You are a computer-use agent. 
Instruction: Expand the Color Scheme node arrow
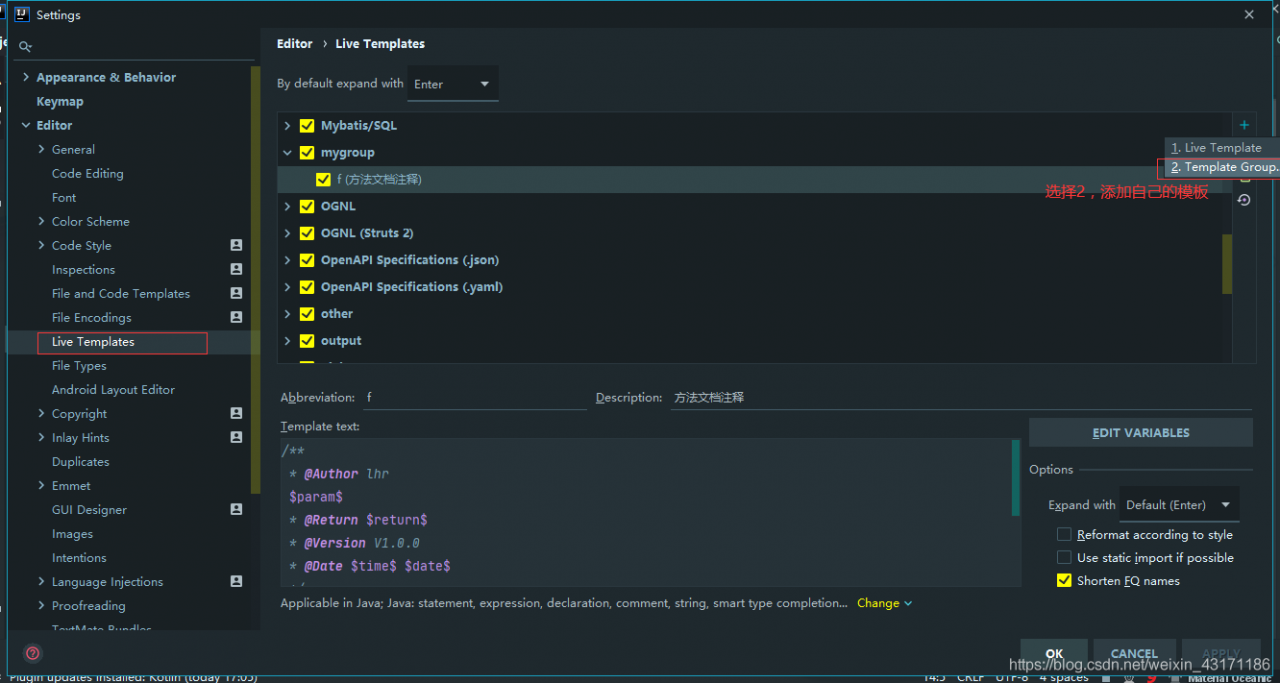click(x=41, y=221)
